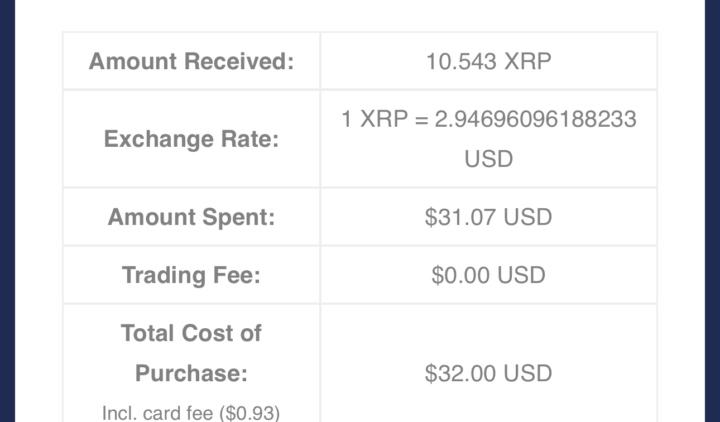Select the $32.00 USD total value
This screenshot has width=720, height=422.
(x=488, y=373)
